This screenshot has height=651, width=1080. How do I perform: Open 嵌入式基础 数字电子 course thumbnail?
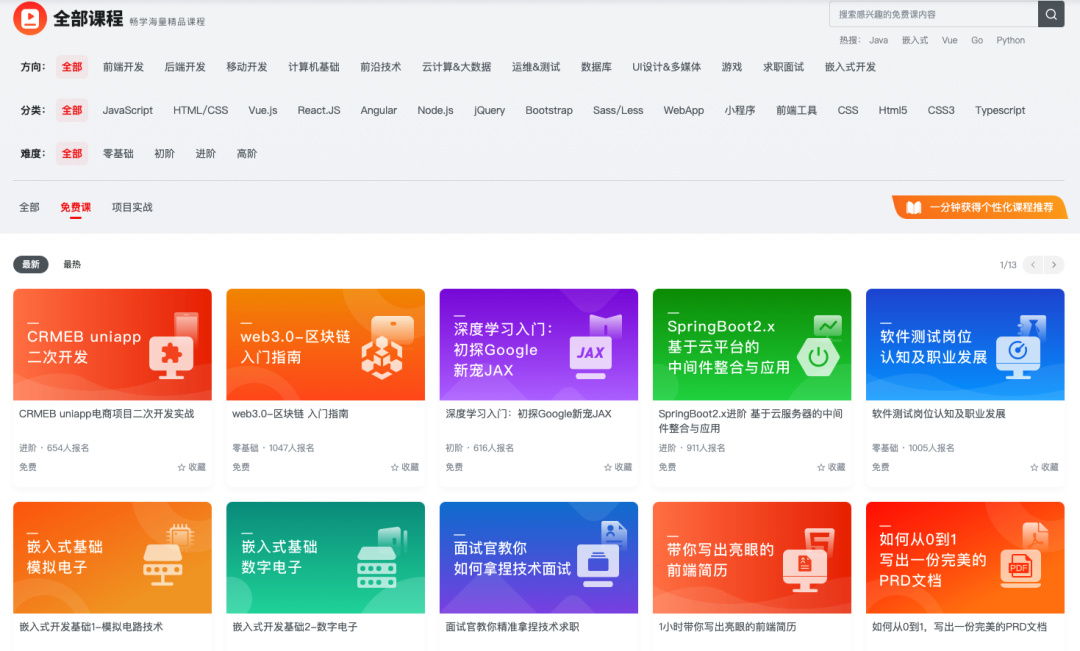pyautogui.click(x=325, y=557)
